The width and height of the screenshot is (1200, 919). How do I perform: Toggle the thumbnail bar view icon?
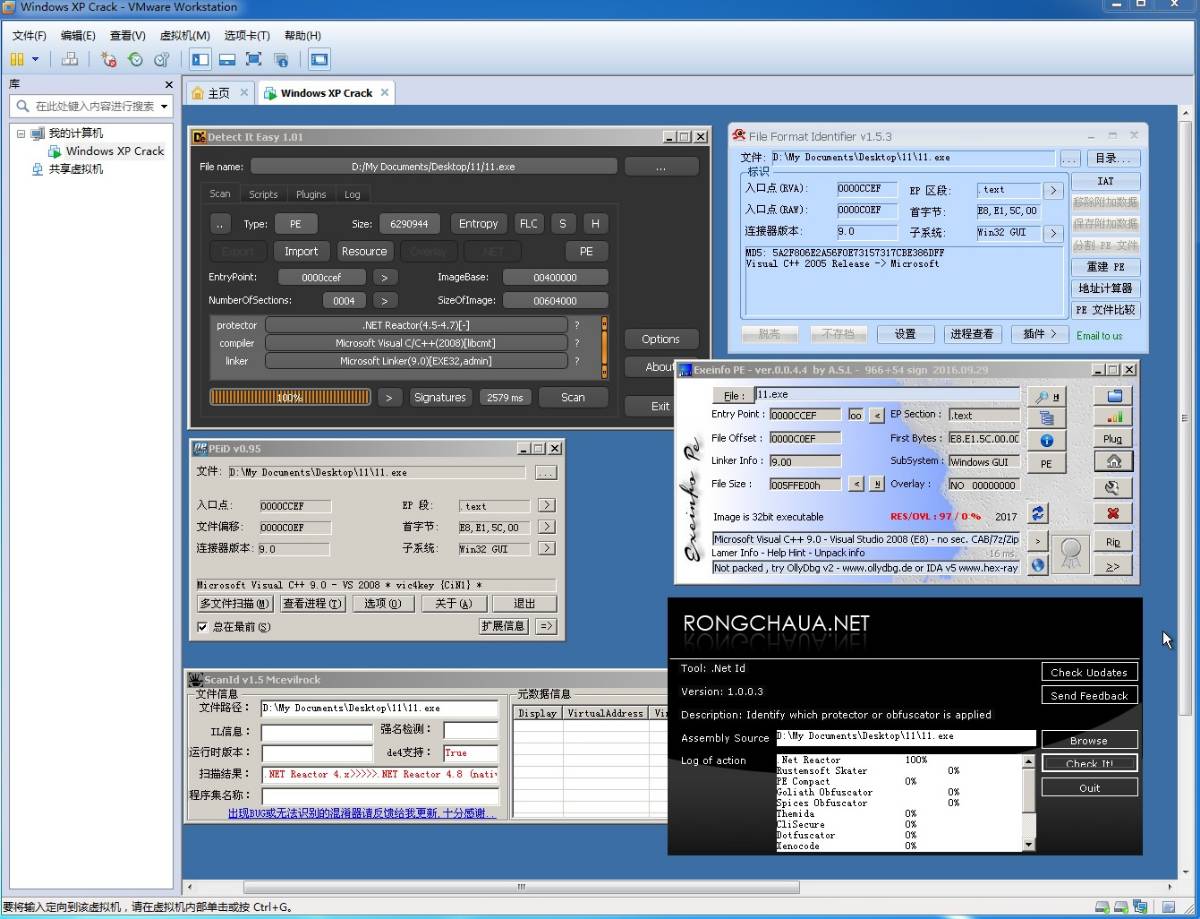click(x=227, y=59)
